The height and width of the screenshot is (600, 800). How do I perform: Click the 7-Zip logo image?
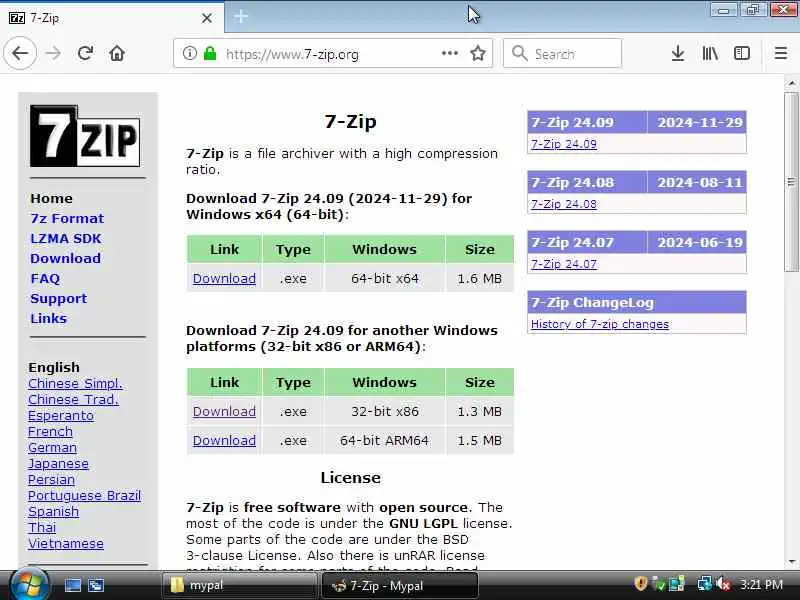pyautogui.click(x=85, y=136)
